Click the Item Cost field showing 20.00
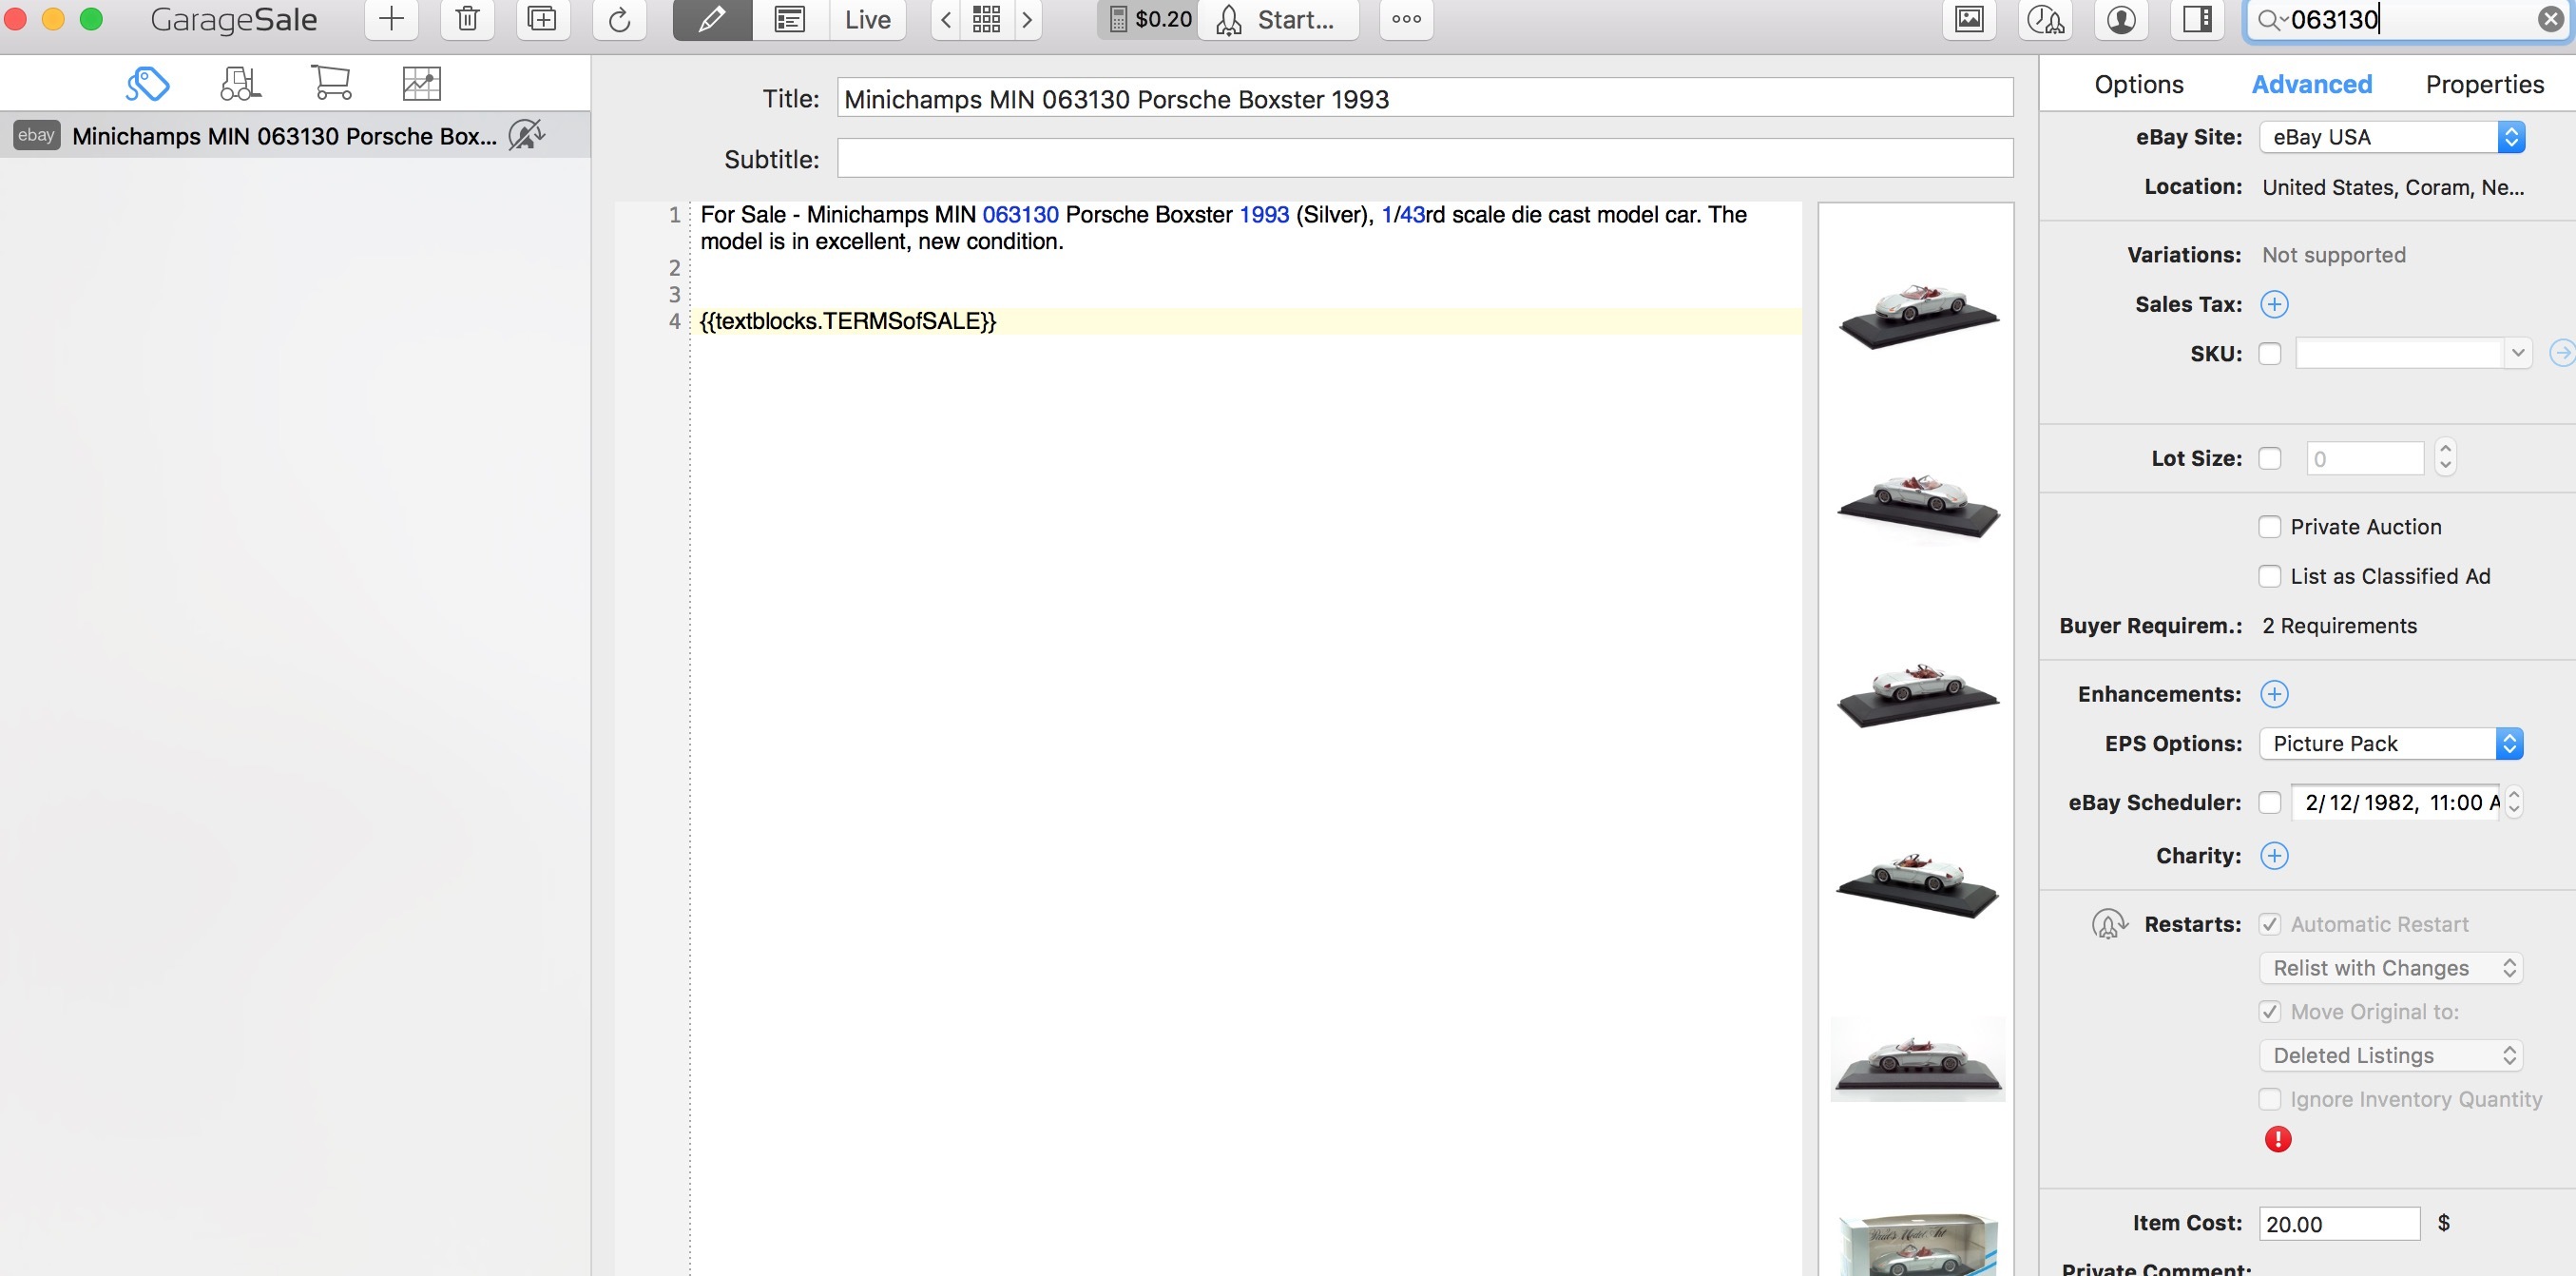The width and height of the screenshot is (2576, 1276). (2339, 1223)
